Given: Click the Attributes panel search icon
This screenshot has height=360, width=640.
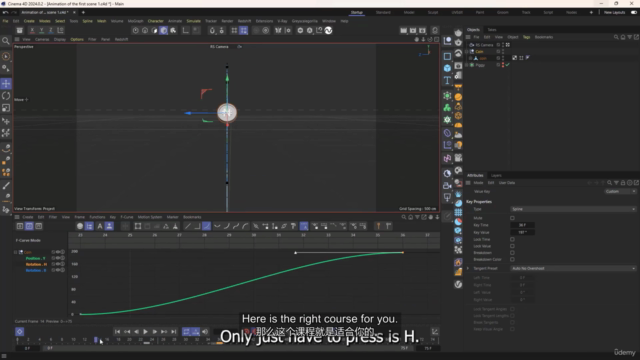Looking at the screenshot, I should pos(609,183).
